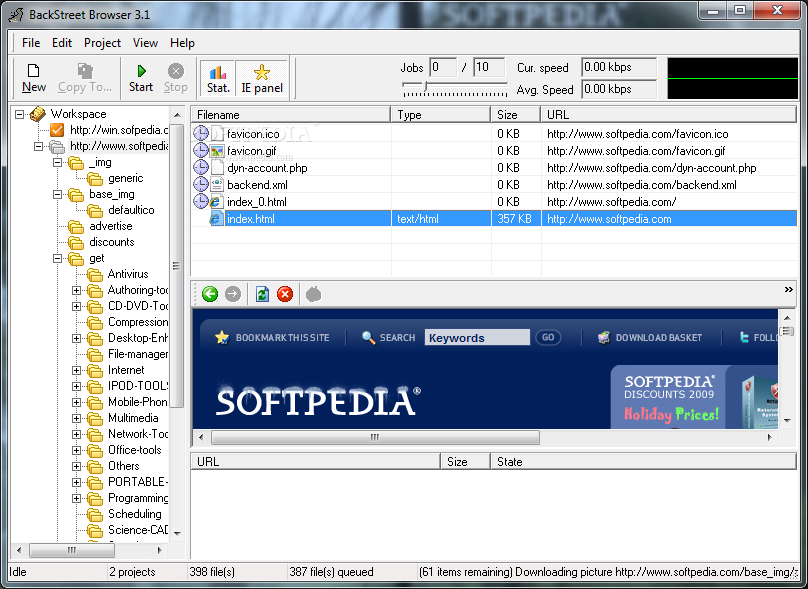The width and height of the screenshot is (808, 589).
Task: Collapse the Workspace tree node
Action: [x=20, y=114]
